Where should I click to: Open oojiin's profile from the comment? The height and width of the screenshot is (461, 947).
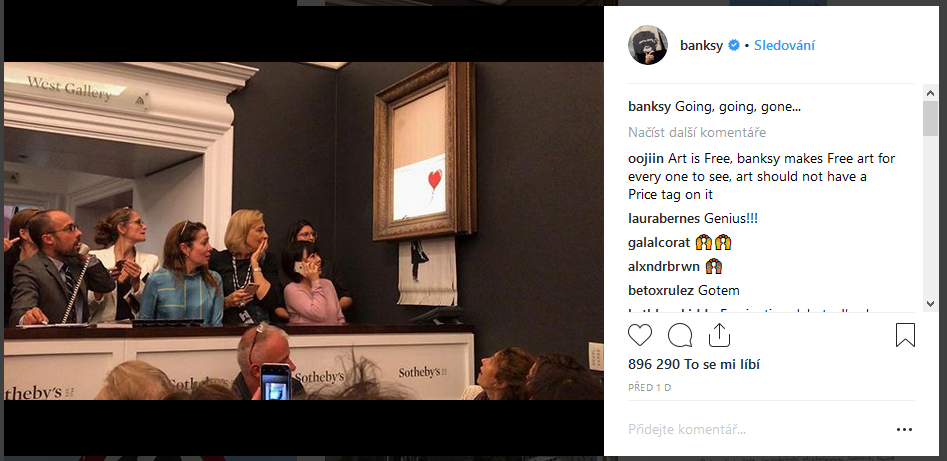646,159
